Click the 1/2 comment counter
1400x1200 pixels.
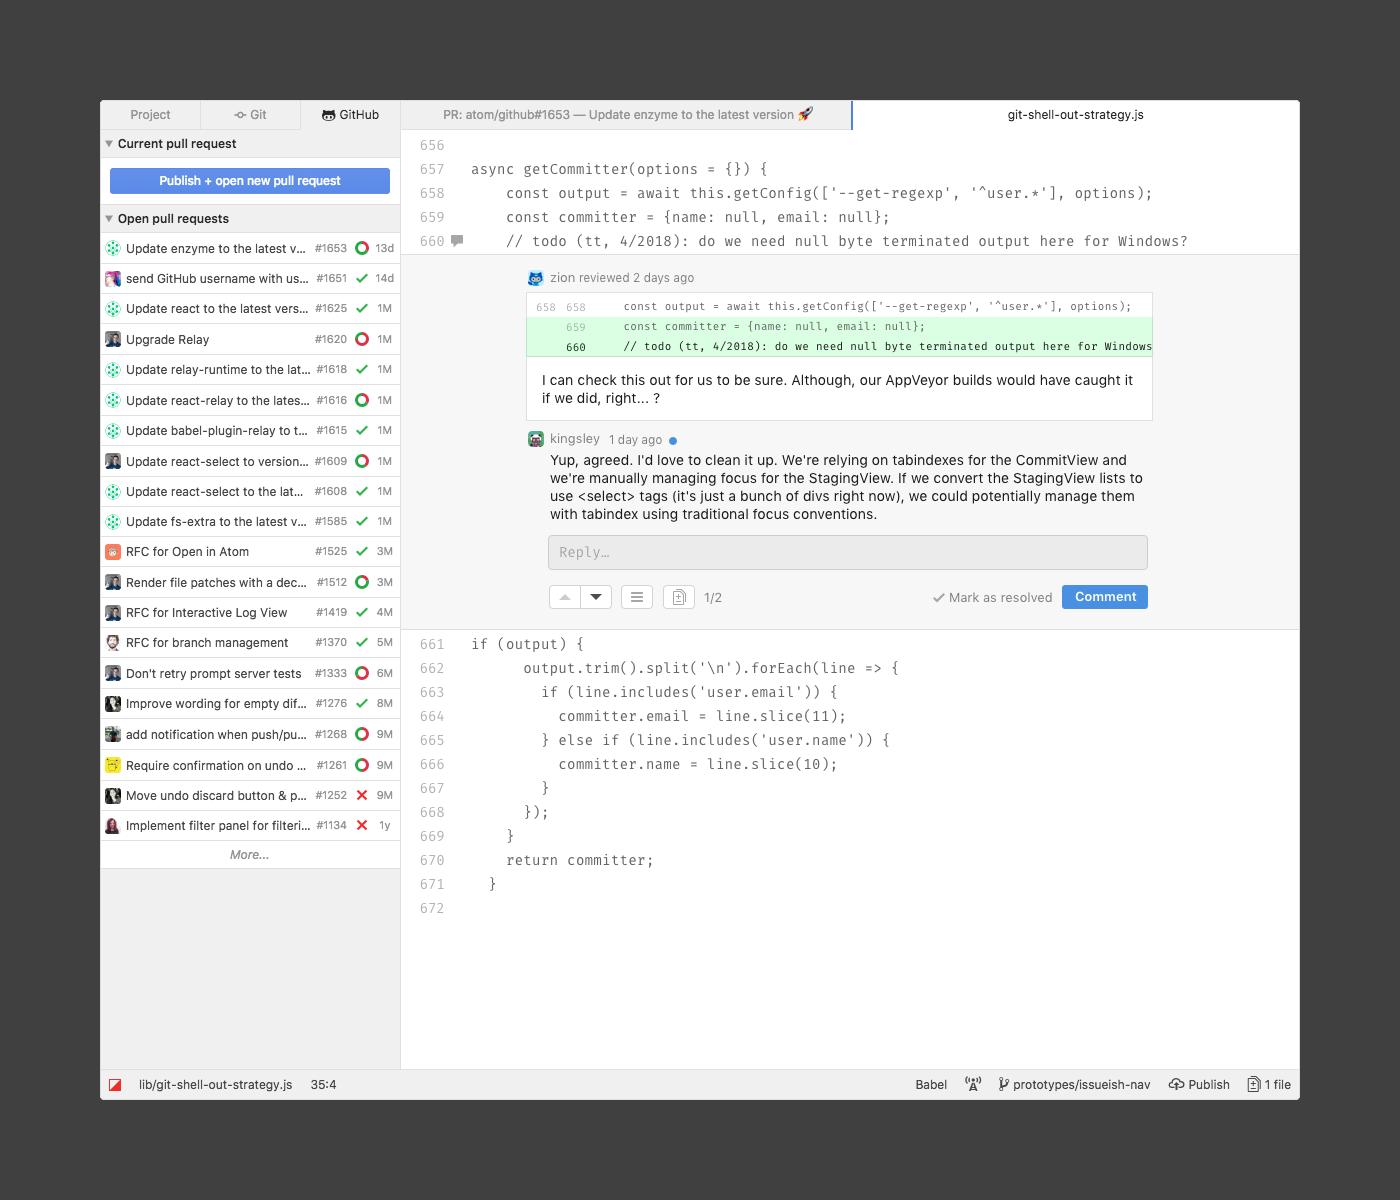713,598
